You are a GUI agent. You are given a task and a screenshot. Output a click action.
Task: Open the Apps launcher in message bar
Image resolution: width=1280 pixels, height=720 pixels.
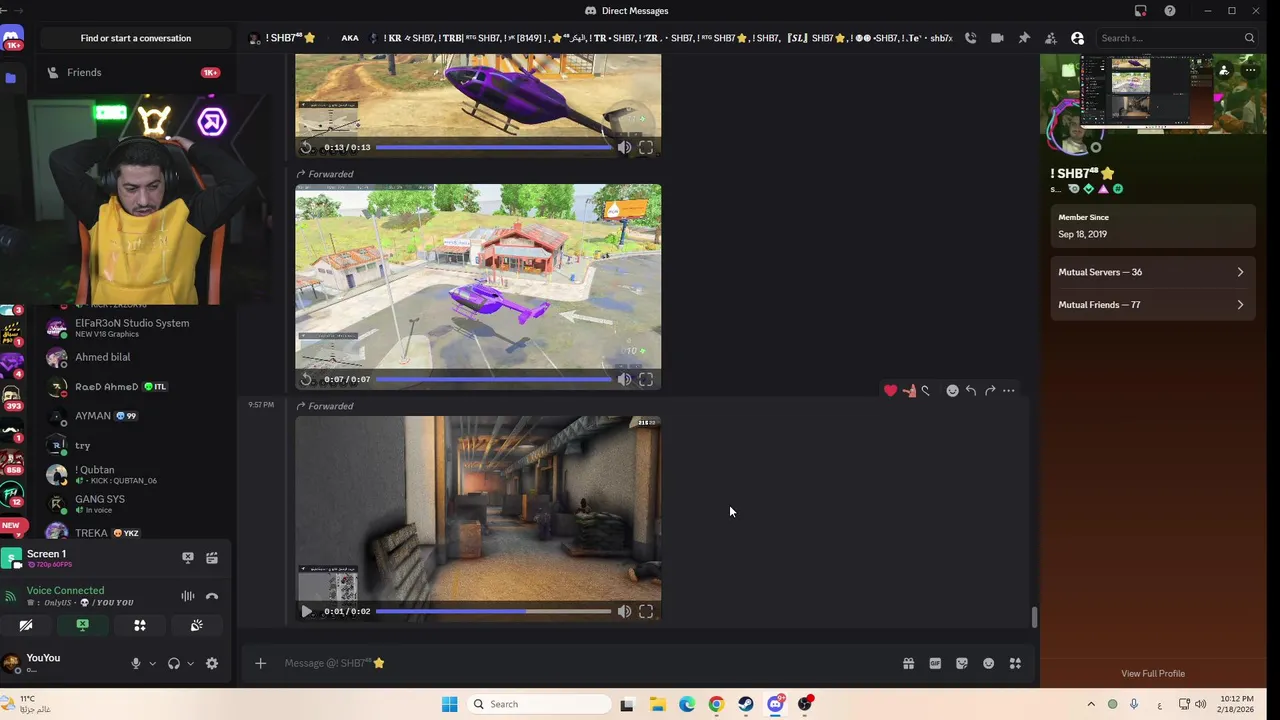click(x=1015, y=663)
